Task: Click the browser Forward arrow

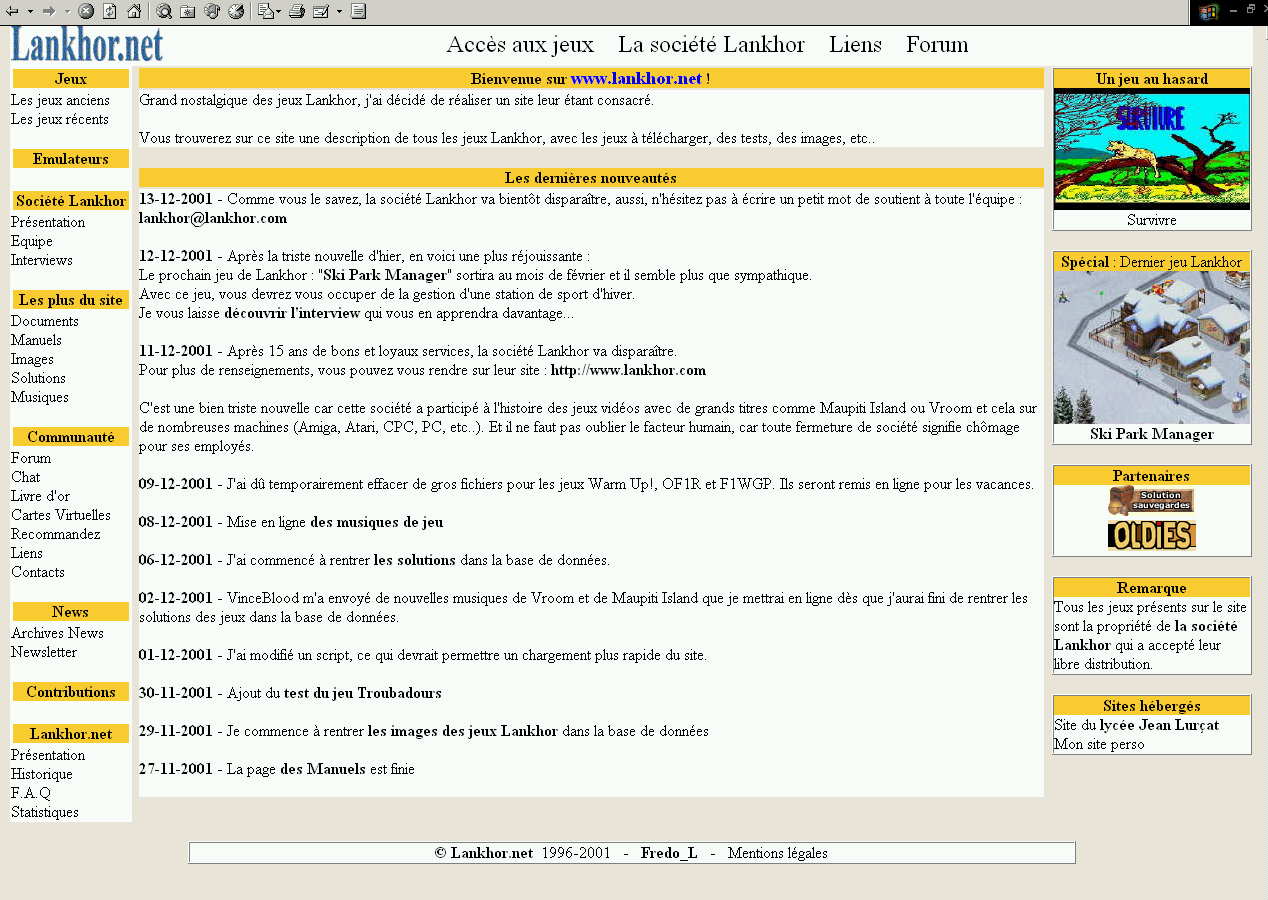Action: click(48, 12)
